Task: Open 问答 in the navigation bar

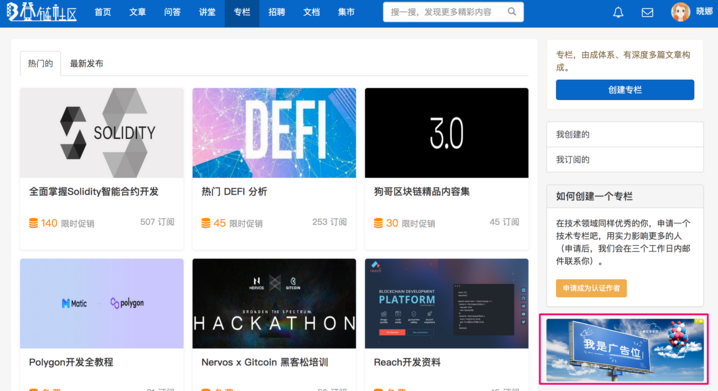Action: [x=172, y=12]
